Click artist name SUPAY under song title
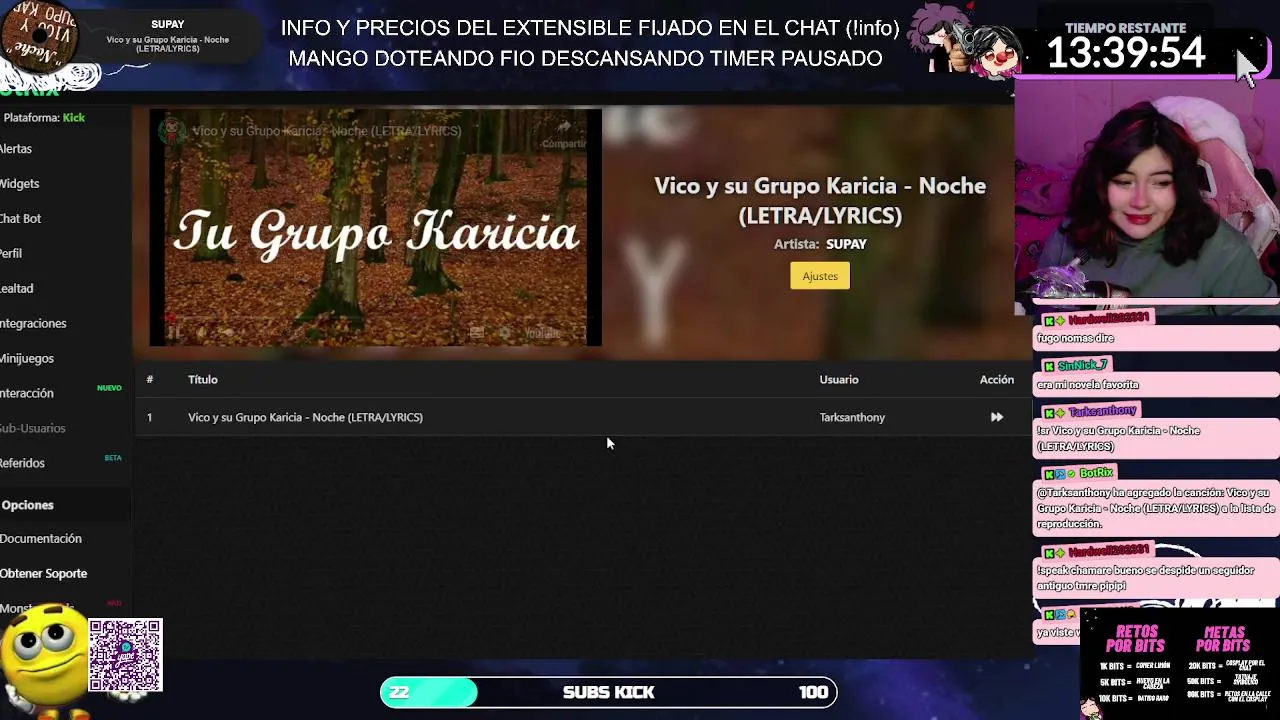Viewport: 1280px width, 720px height. pos(846,244)
